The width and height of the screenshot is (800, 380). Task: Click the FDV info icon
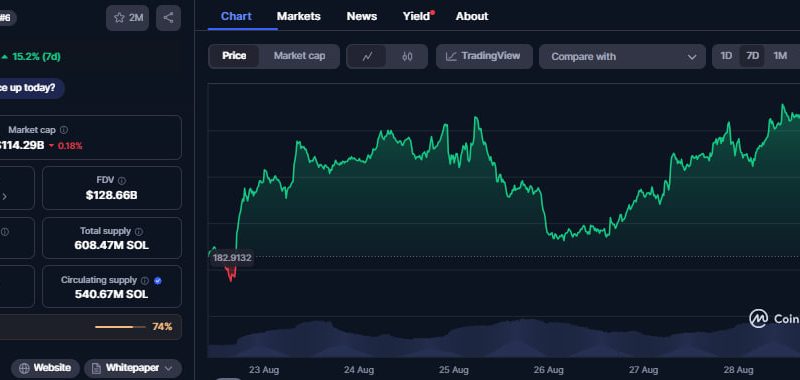point(121,181)
